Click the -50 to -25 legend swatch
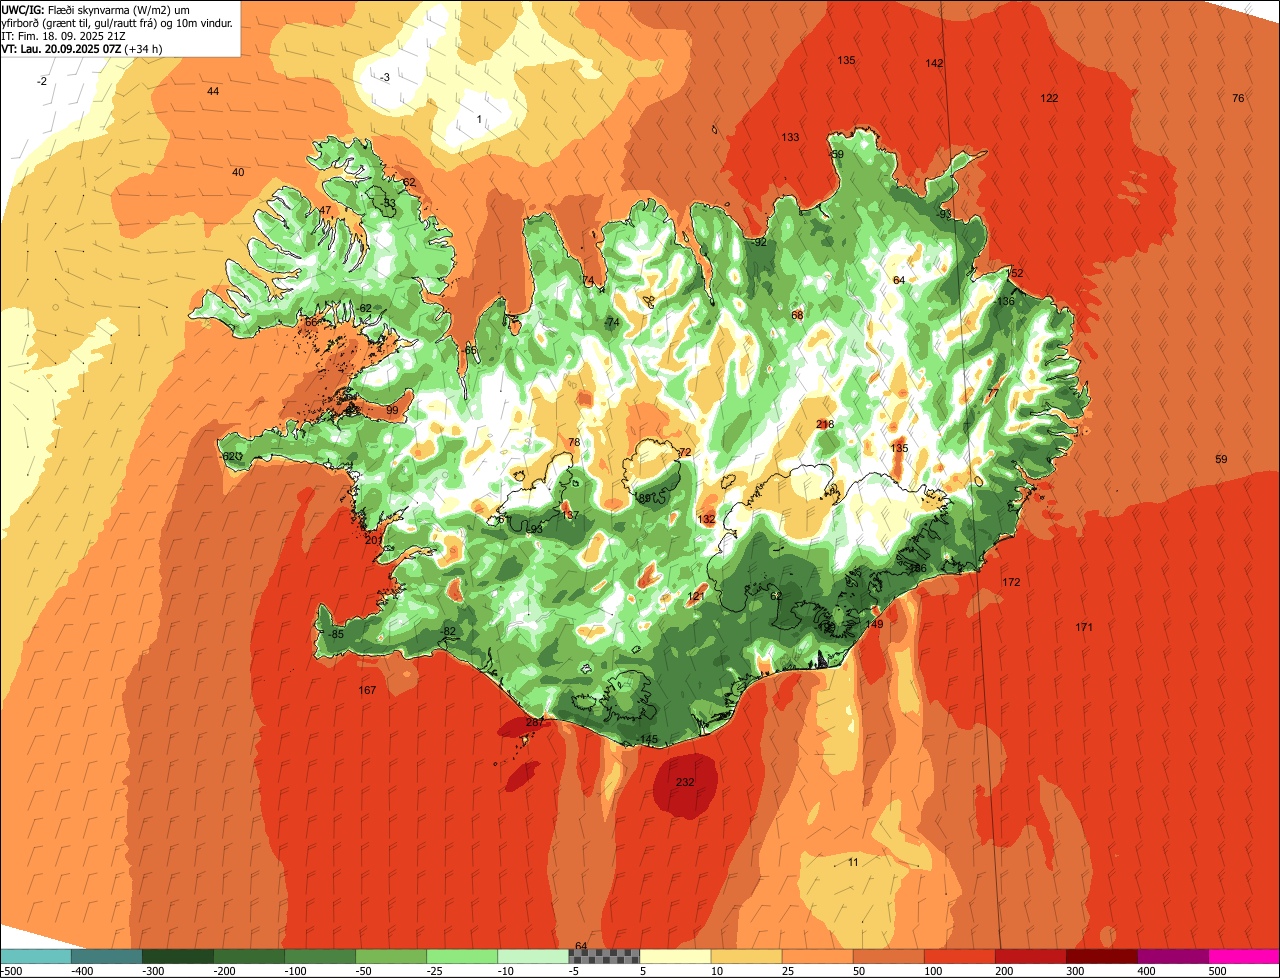Image resolution: width=1280 pixels, height=978 pixels. 391,956
